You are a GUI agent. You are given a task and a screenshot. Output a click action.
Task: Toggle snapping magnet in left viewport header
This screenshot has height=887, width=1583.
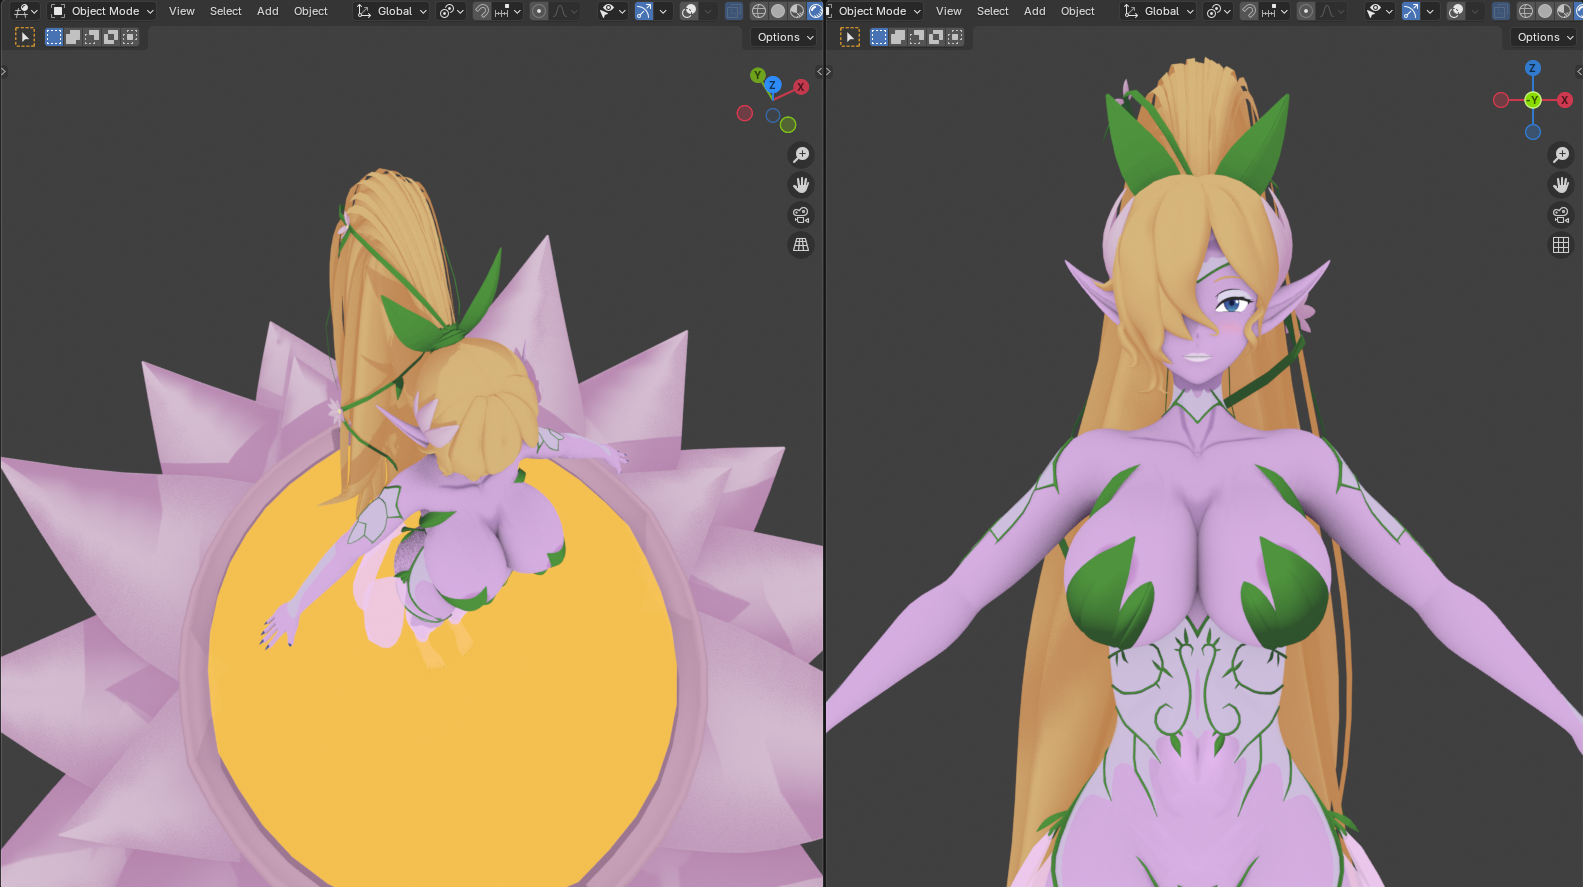pos(482,11)
